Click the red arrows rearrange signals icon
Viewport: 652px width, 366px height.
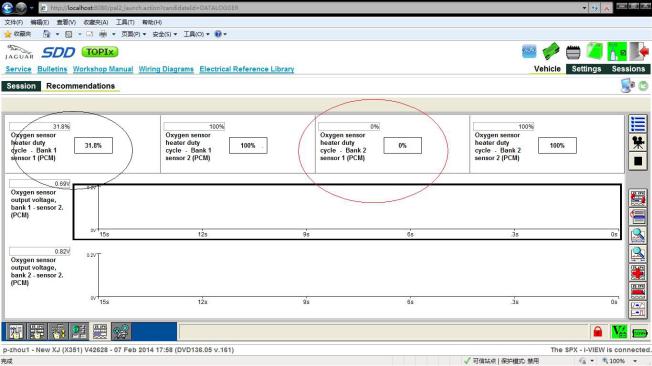[x=638, y=198]
